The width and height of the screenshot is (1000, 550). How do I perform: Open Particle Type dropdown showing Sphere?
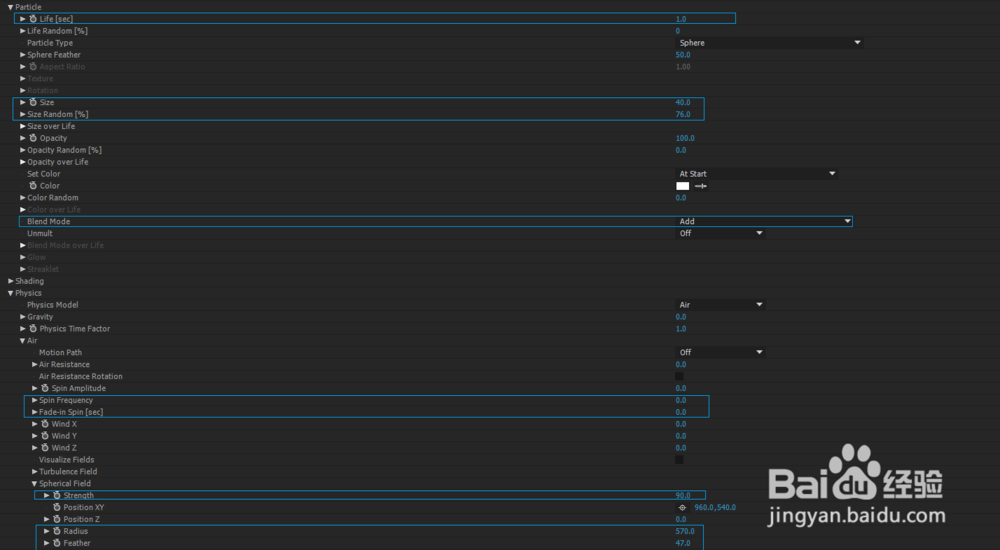click(x=770, y=43)
